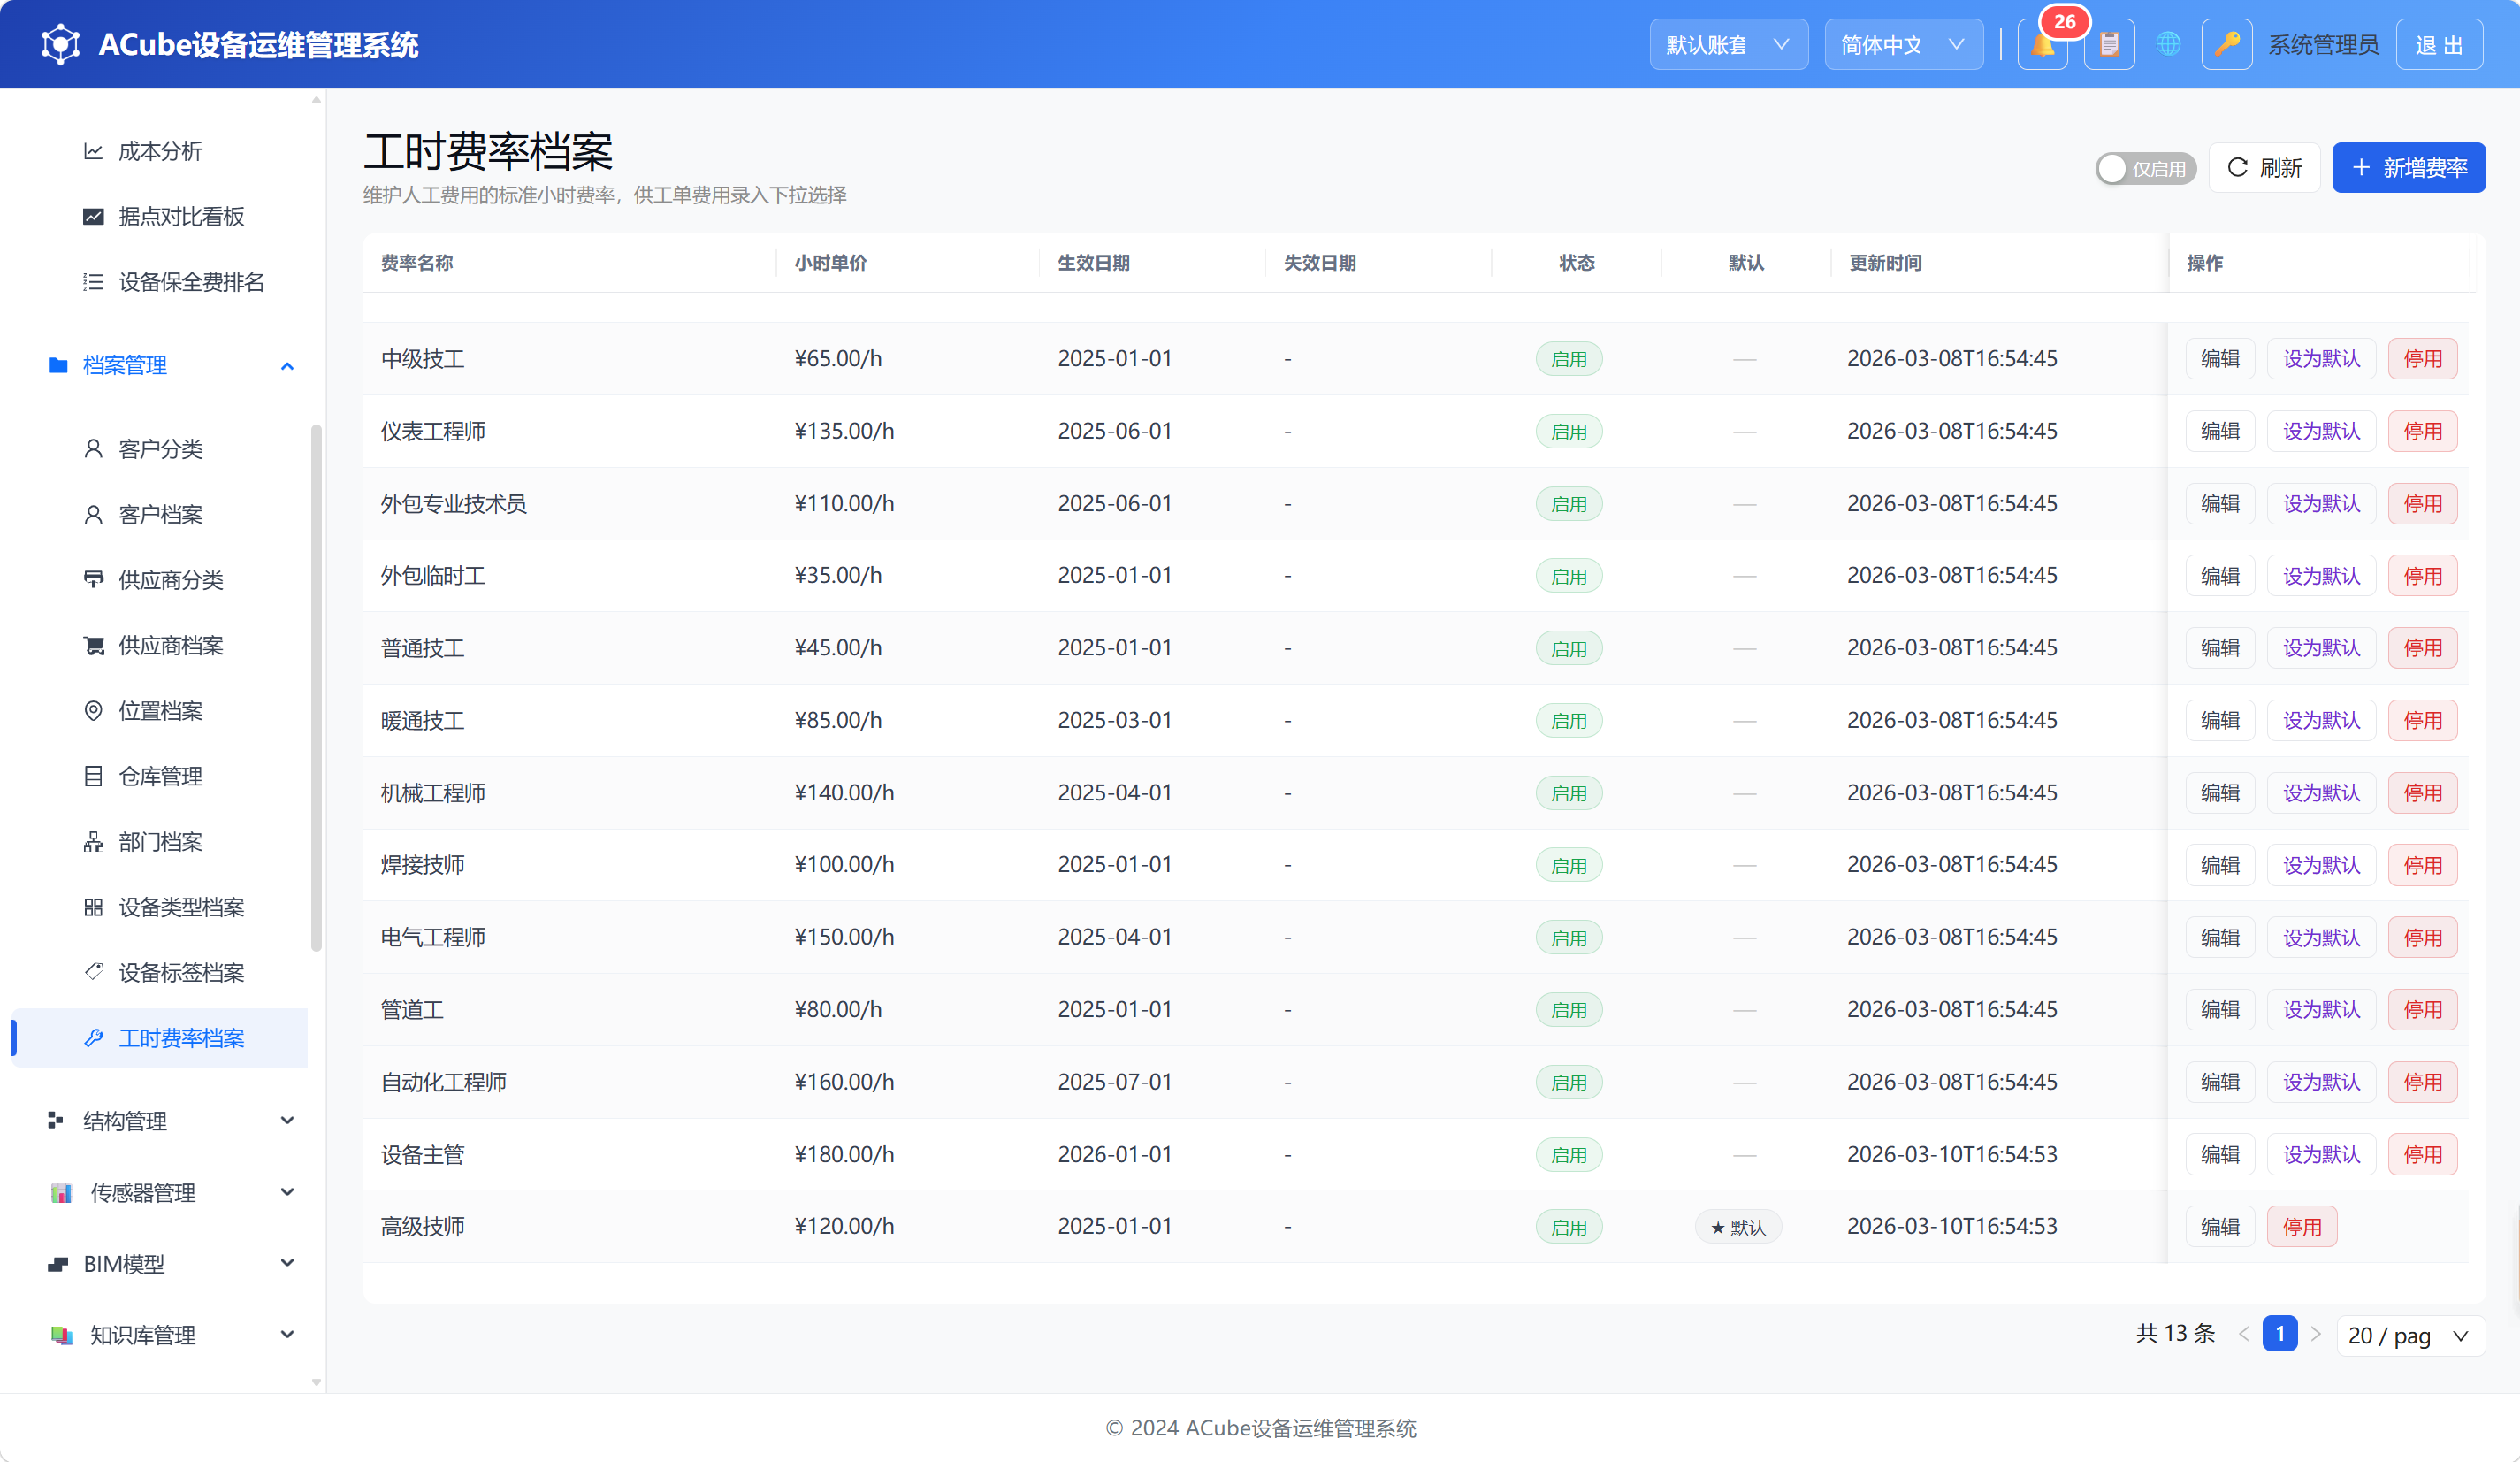Click the 供应商档案 cart icon
The image size is (2520, 1462).
click(93, 645)
